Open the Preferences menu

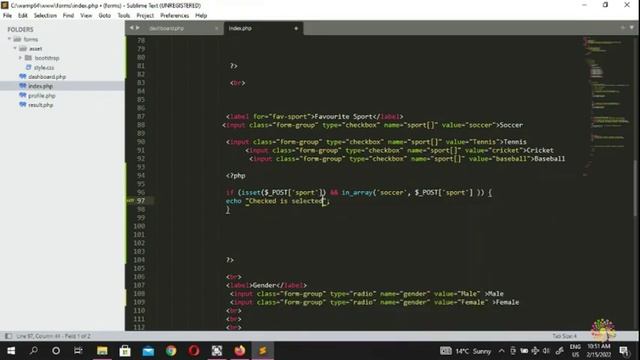[174, 16]
